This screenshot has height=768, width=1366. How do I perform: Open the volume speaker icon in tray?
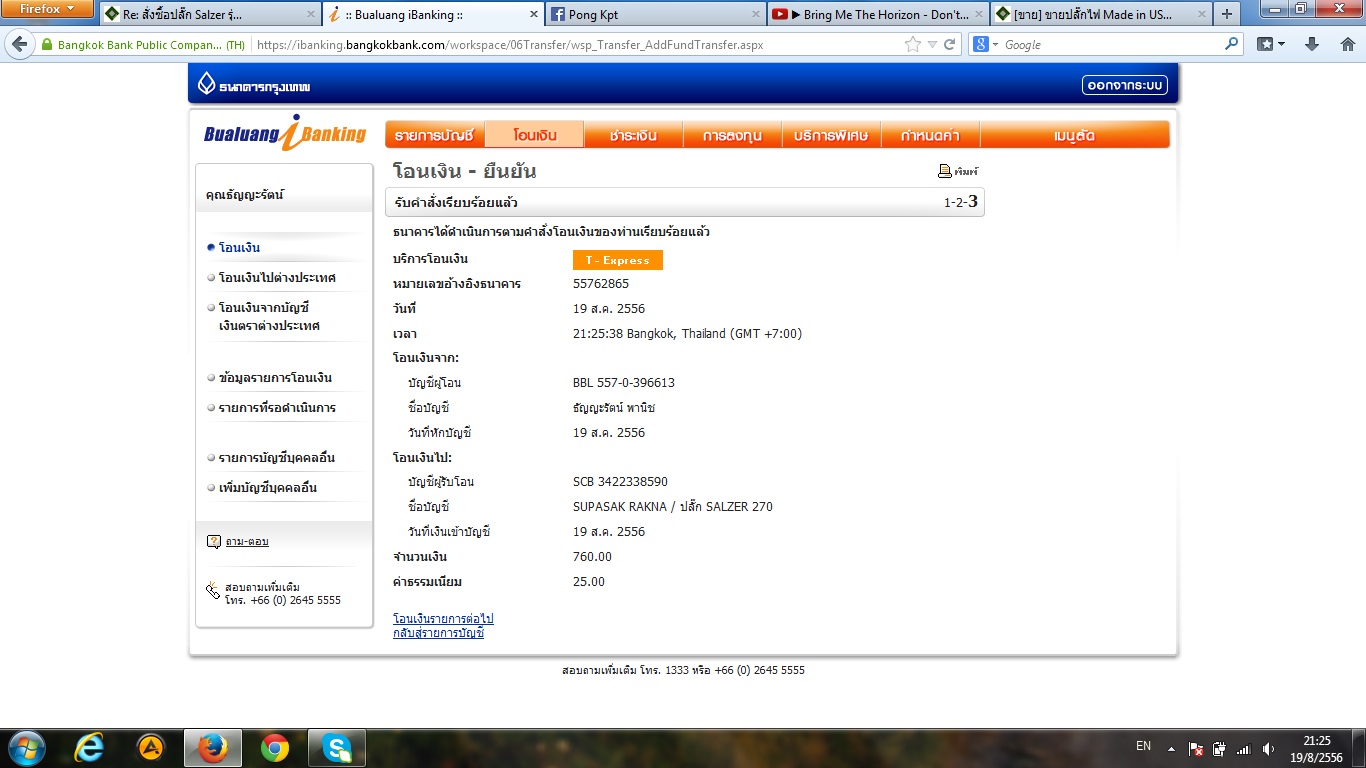pos(1269,749)
